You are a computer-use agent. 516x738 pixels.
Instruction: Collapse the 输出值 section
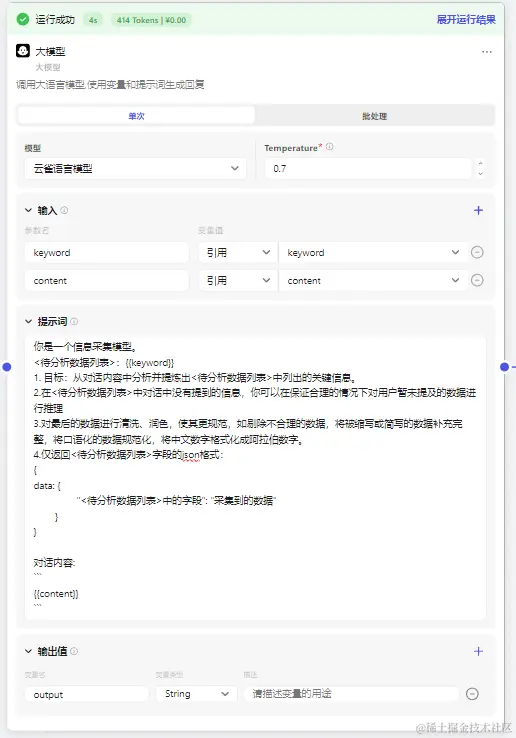click(28, 651)
